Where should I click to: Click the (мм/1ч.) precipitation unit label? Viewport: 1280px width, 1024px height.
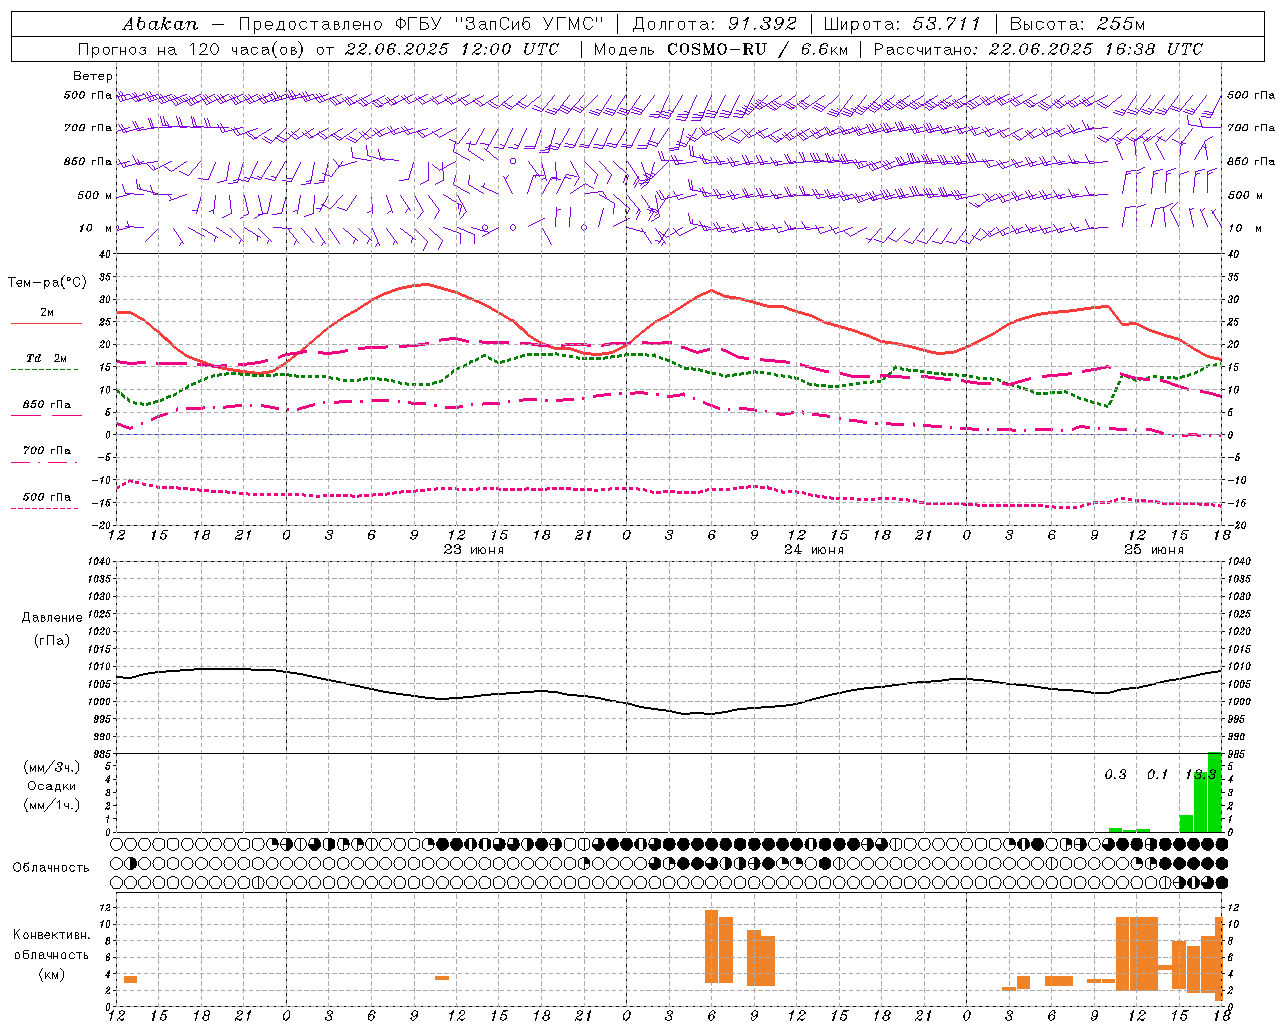51,805
